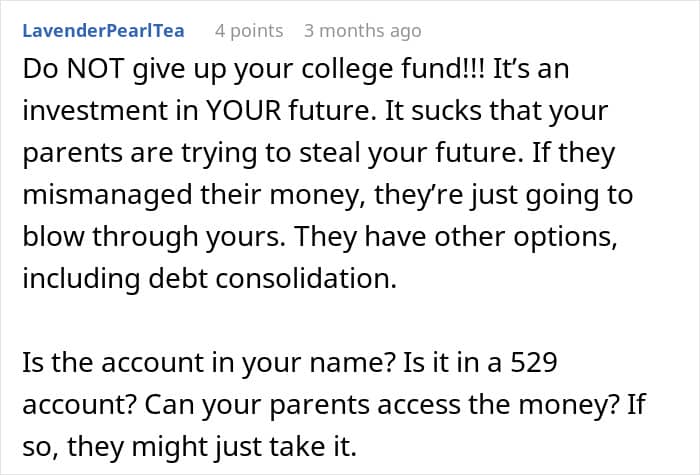The width and height of the screenshot is (700, 475).
Task: Click the word "mismanaged" in the comment
Action: [107, 195]
